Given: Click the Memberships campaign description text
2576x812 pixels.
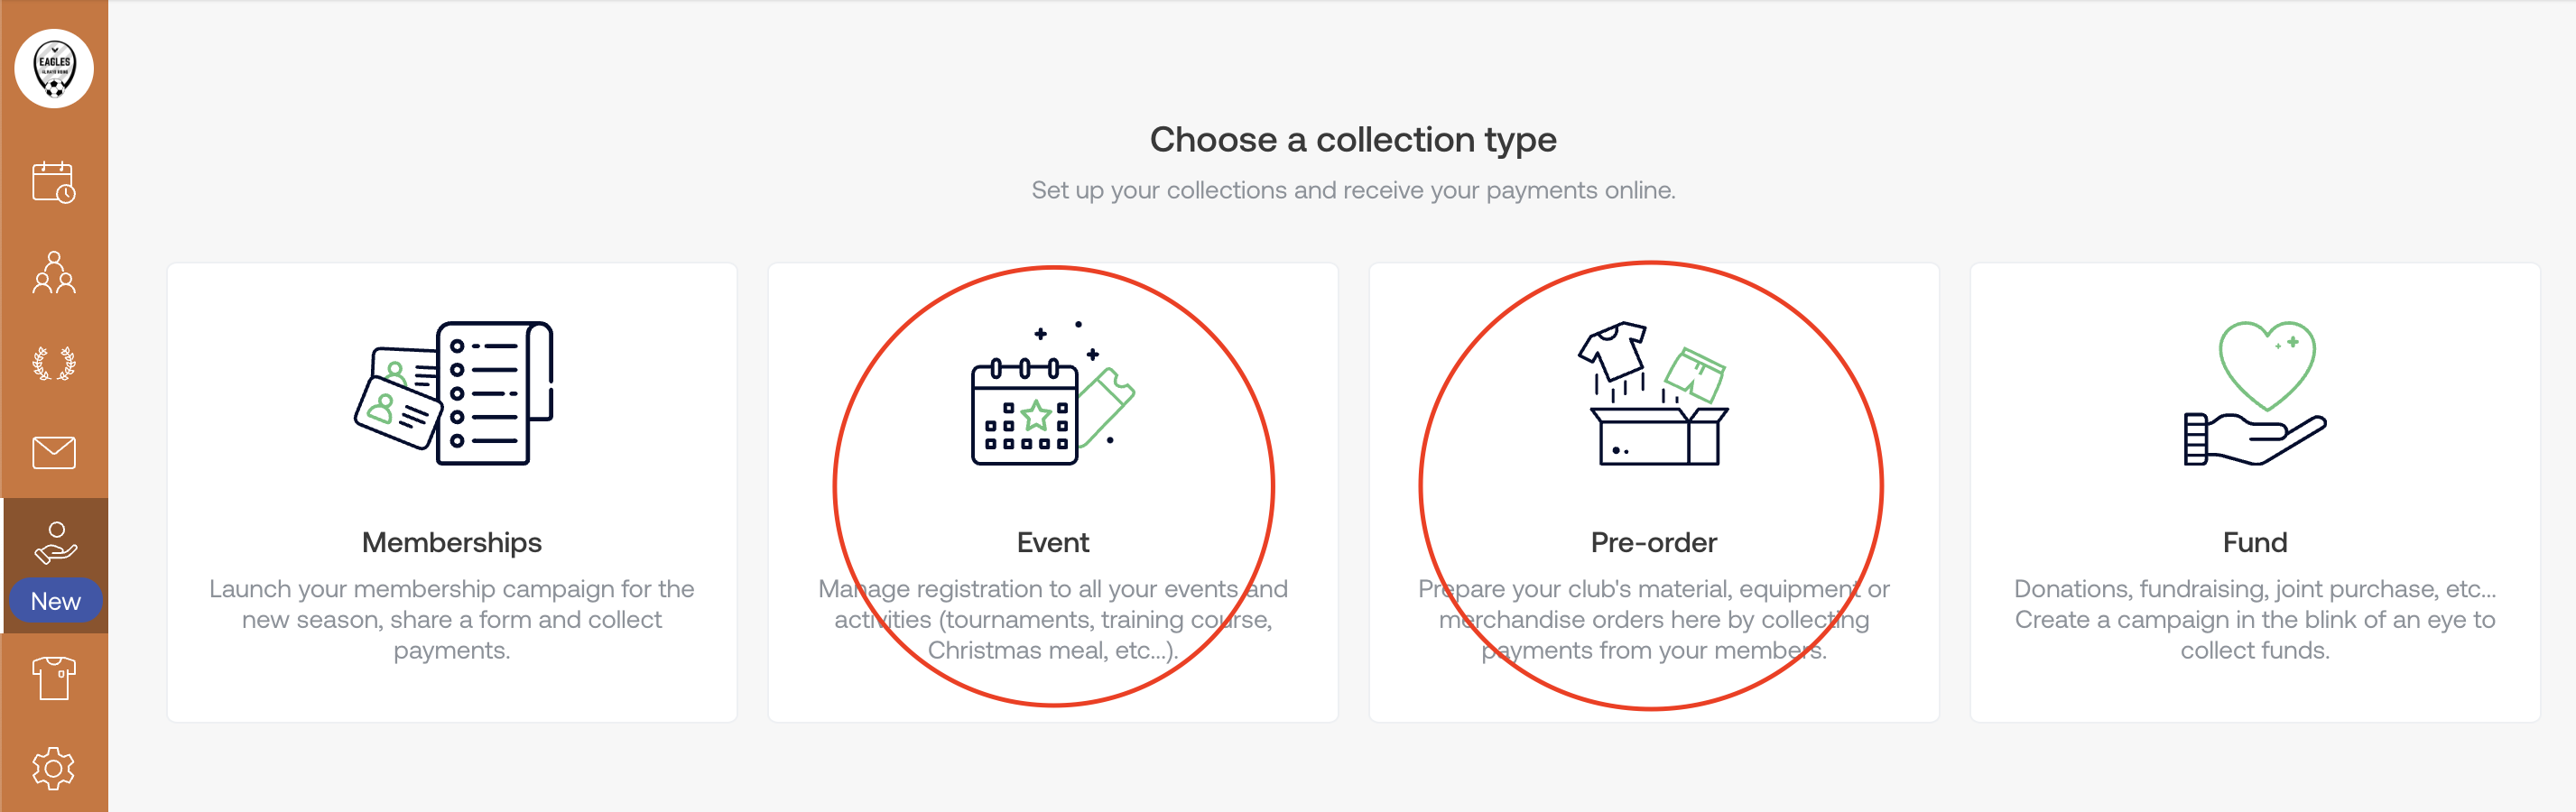Looking at the screenshot, I should [452, 620].
